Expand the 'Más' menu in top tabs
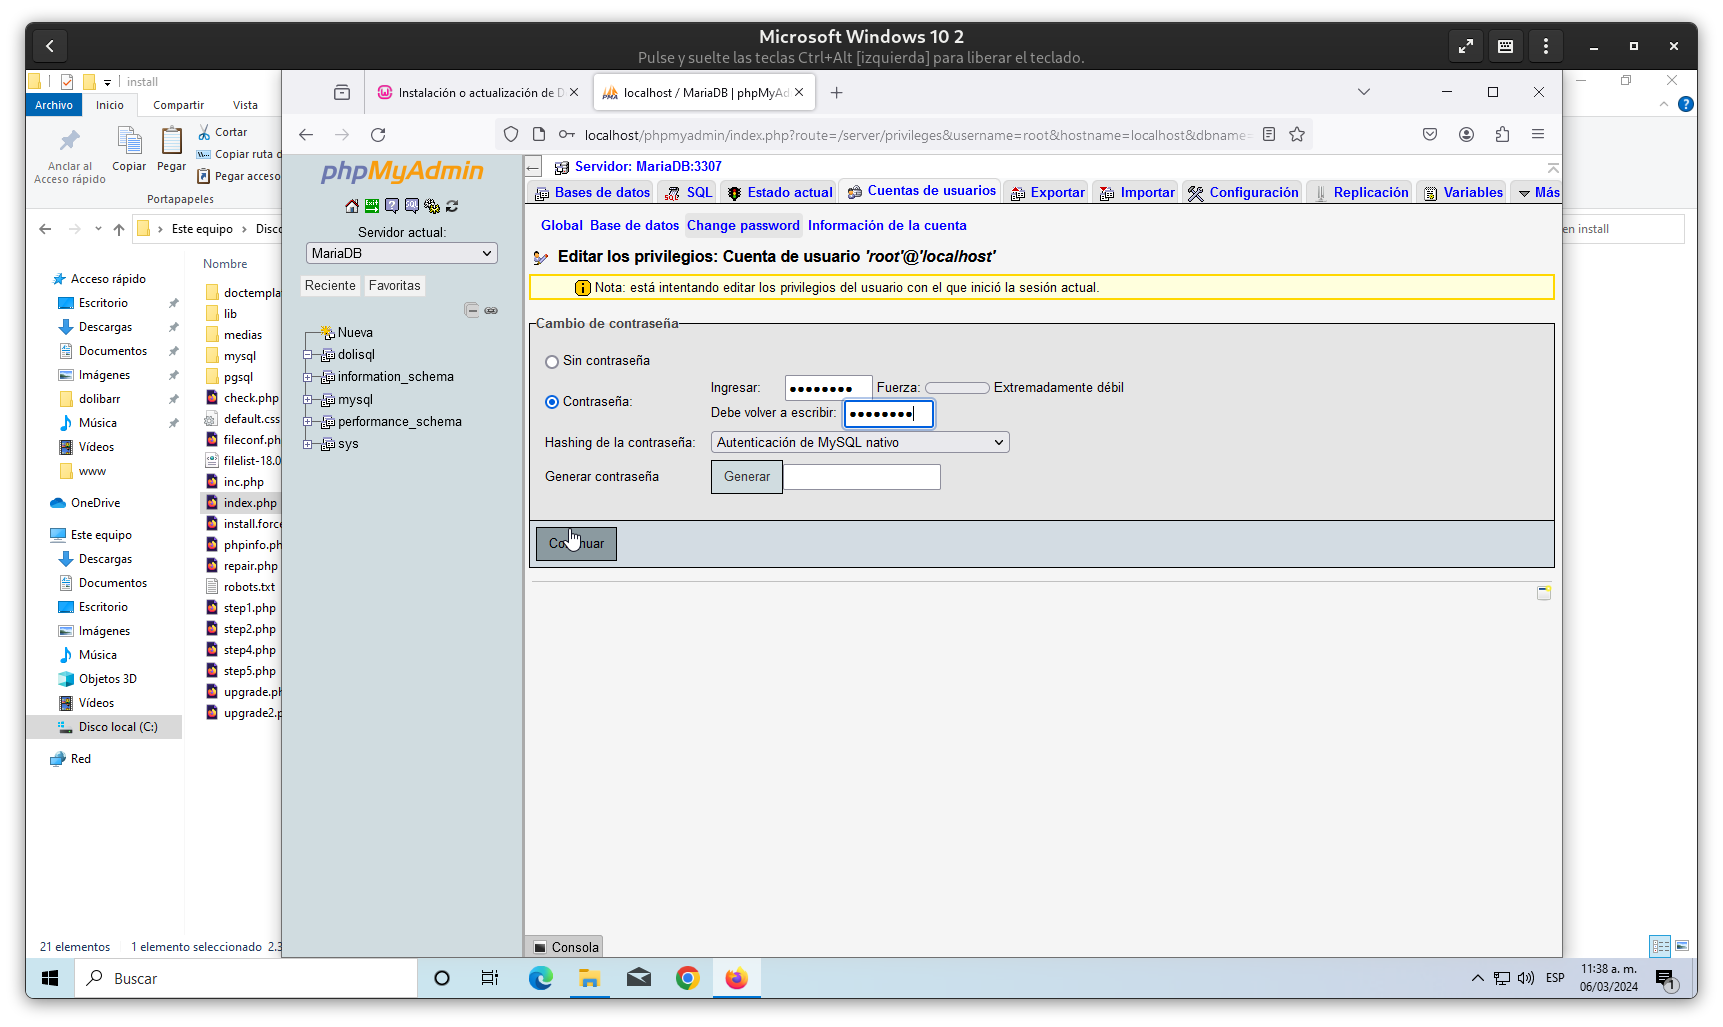 point(1538,193)
